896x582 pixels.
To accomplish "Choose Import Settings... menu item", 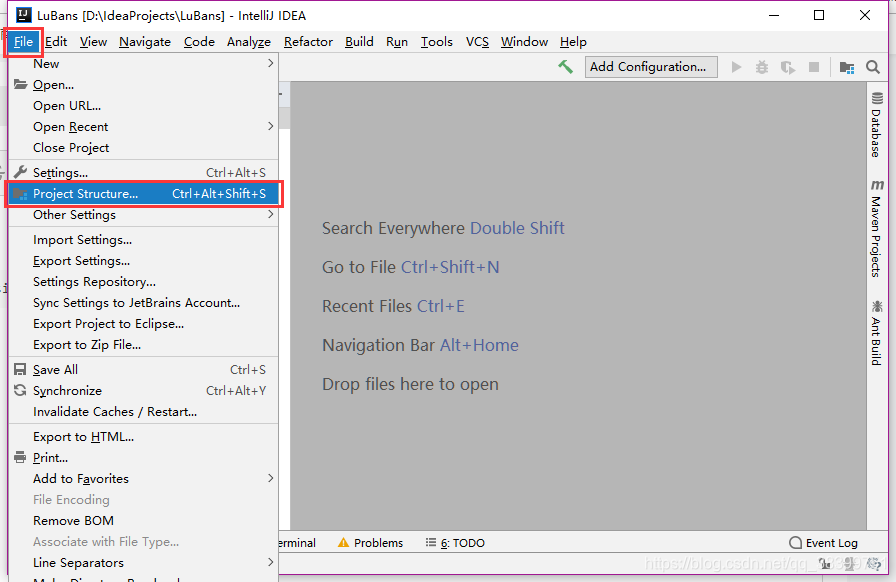I will click(143, 240).
